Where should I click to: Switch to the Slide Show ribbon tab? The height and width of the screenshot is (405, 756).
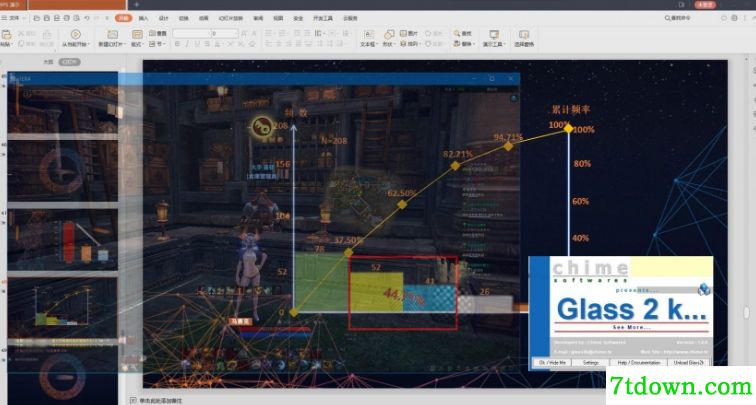tap(230, 18)
